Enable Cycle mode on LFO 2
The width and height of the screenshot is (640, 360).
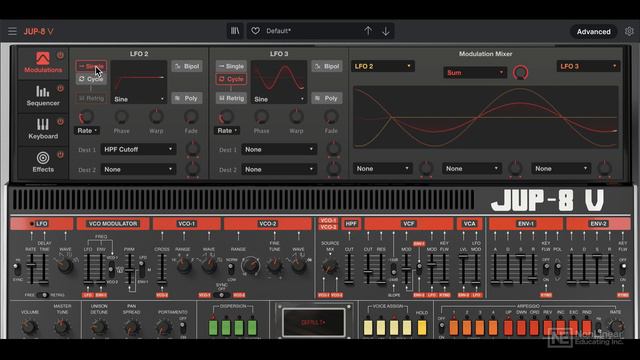[x=91, y=79]
